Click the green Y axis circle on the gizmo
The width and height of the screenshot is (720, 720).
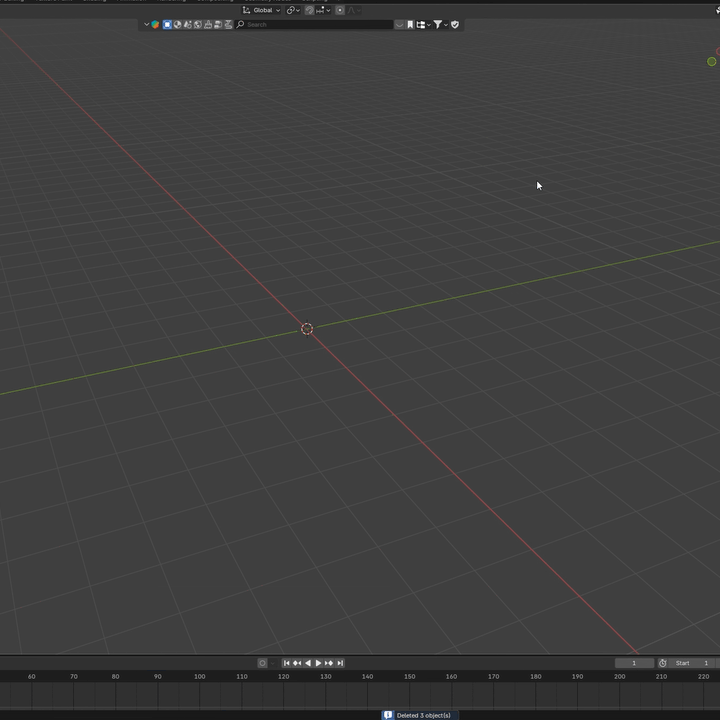[x=711, y=62]
